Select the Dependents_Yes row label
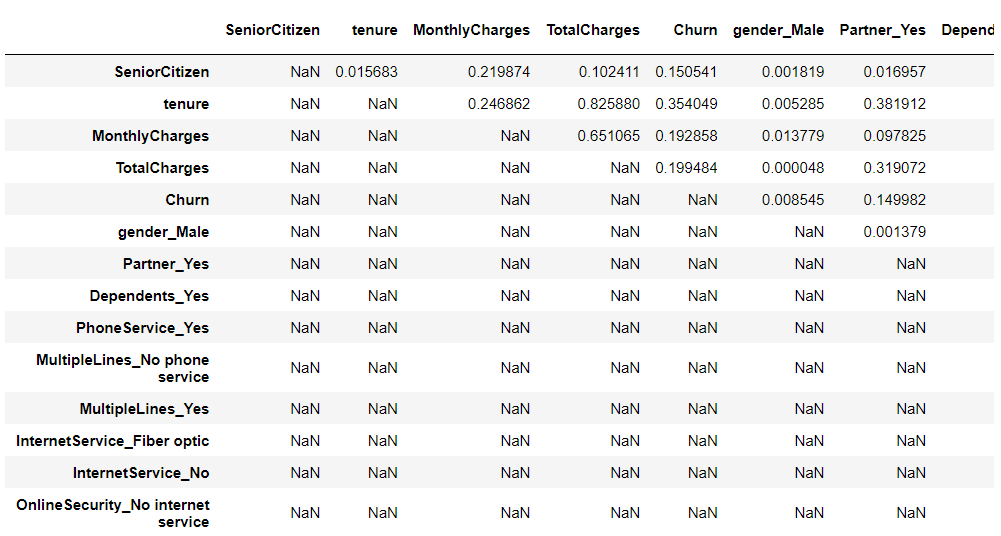The height and width of the screenshot is (536, 1001). click(149, 296)
